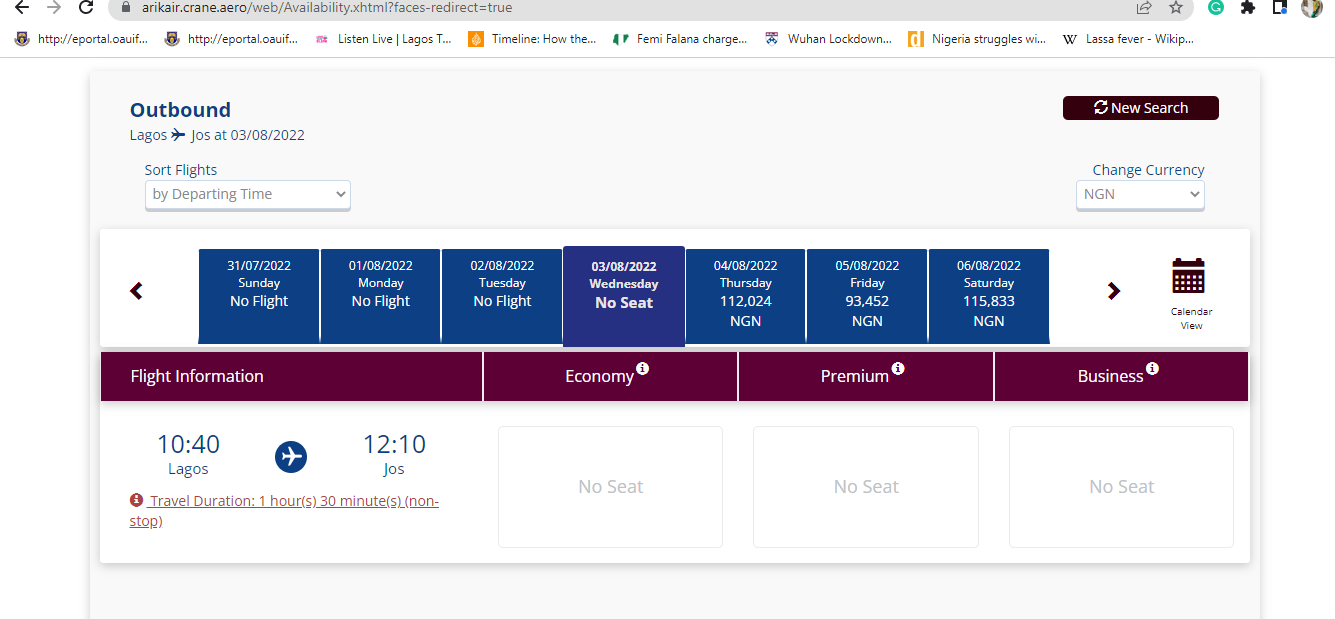The height and width of the screenshot is (619, 1335).
Task: Reload the page with browser refresh icon
Action: coord(86,7)
